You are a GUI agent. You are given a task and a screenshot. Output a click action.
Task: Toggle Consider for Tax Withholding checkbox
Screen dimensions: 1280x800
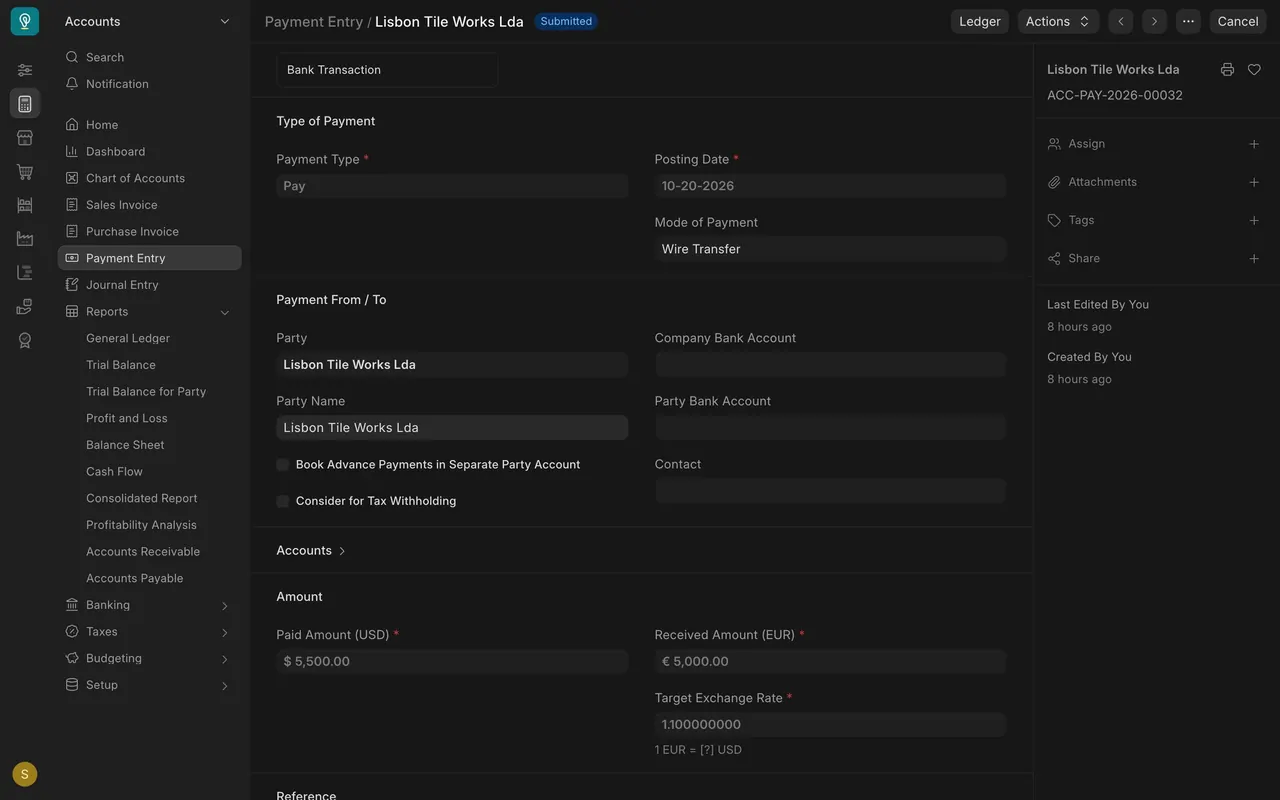tap(283, 501)
